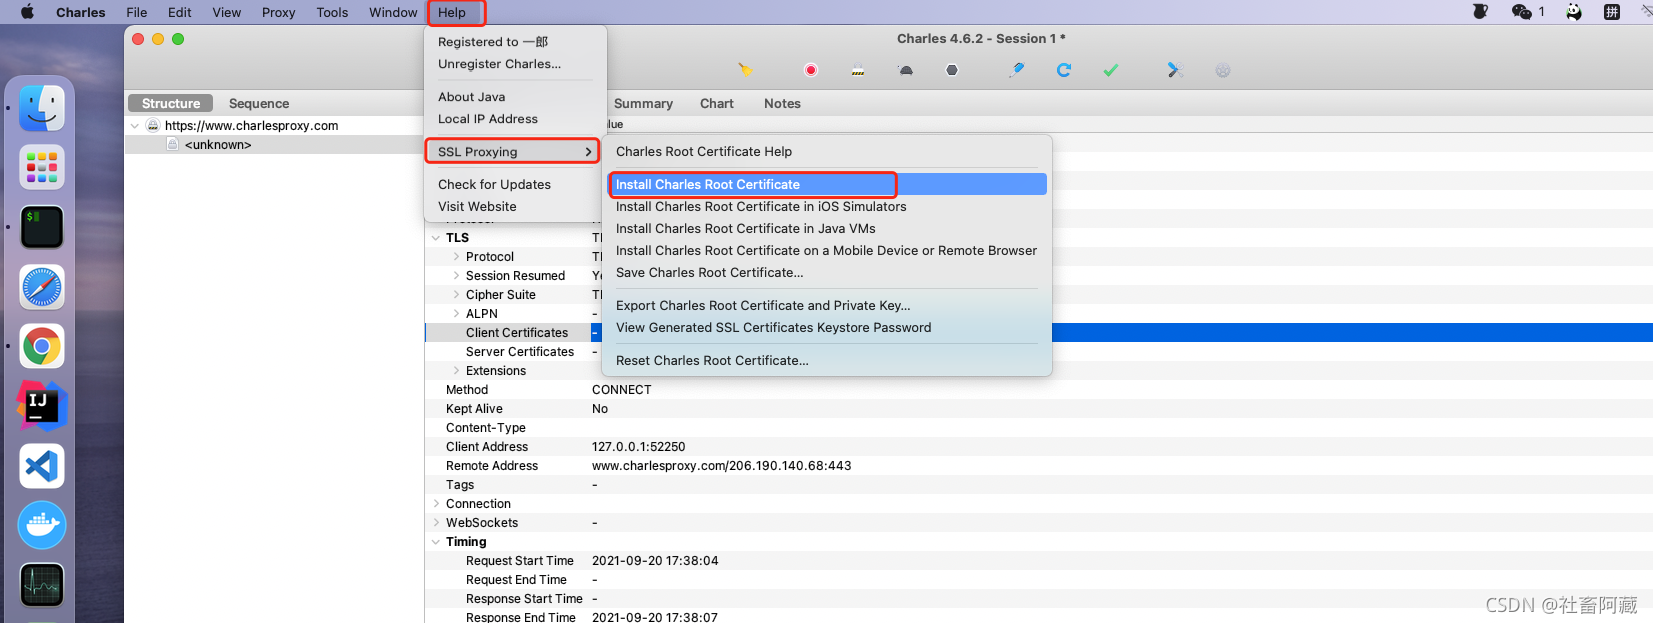Toggle breakpoints hexagon icon
1653x623 pixels.
pos(952,70)
